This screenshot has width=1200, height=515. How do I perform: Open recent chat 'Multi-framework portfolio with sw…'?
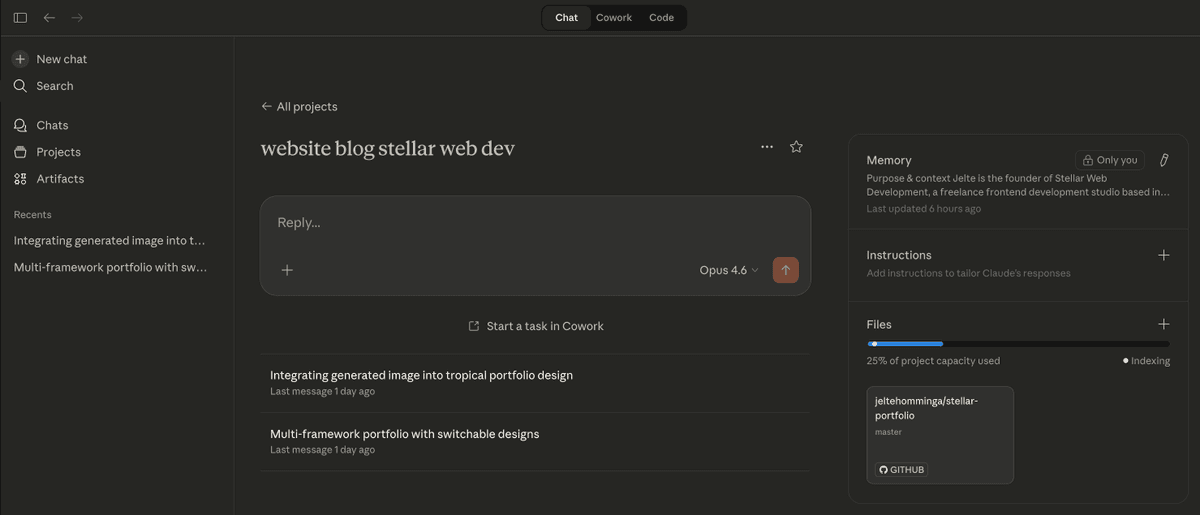[110, 268]
